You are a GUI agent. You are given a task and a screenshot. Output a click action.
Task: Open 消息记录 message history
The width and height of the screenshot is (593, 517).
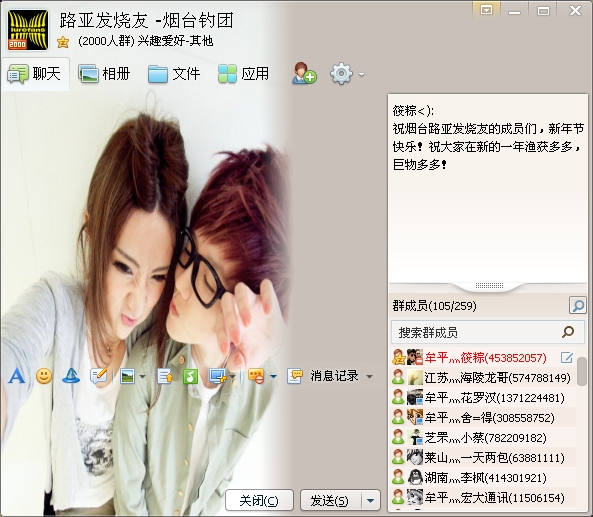334,376
